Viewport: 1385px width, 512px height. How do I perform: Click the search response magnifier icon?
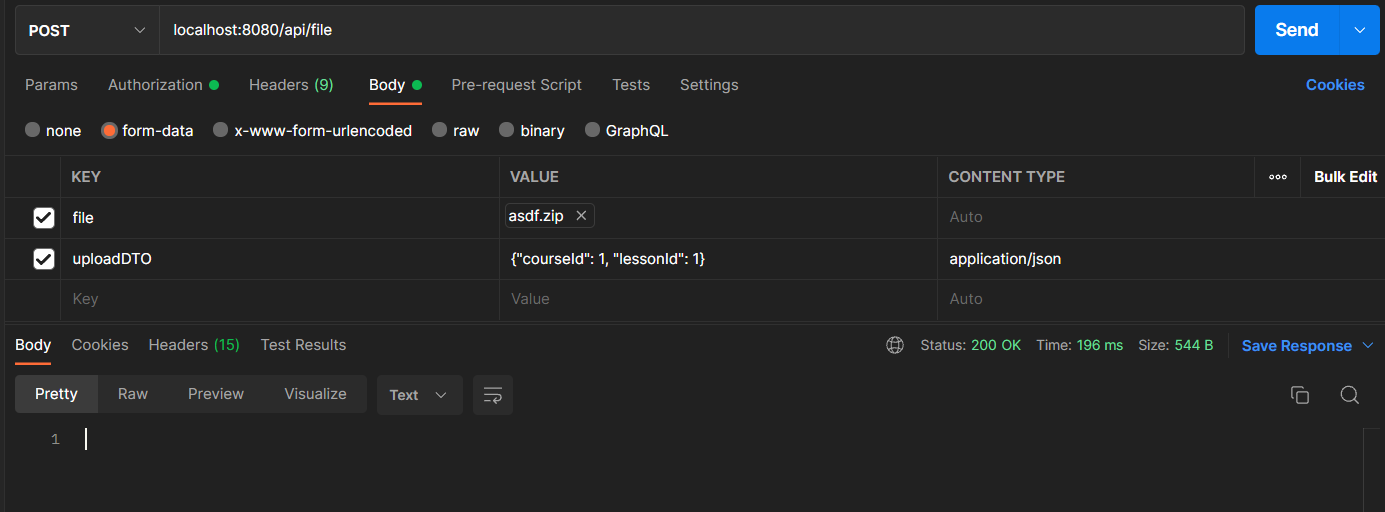pyautogui.click(x=1349, y=395)
